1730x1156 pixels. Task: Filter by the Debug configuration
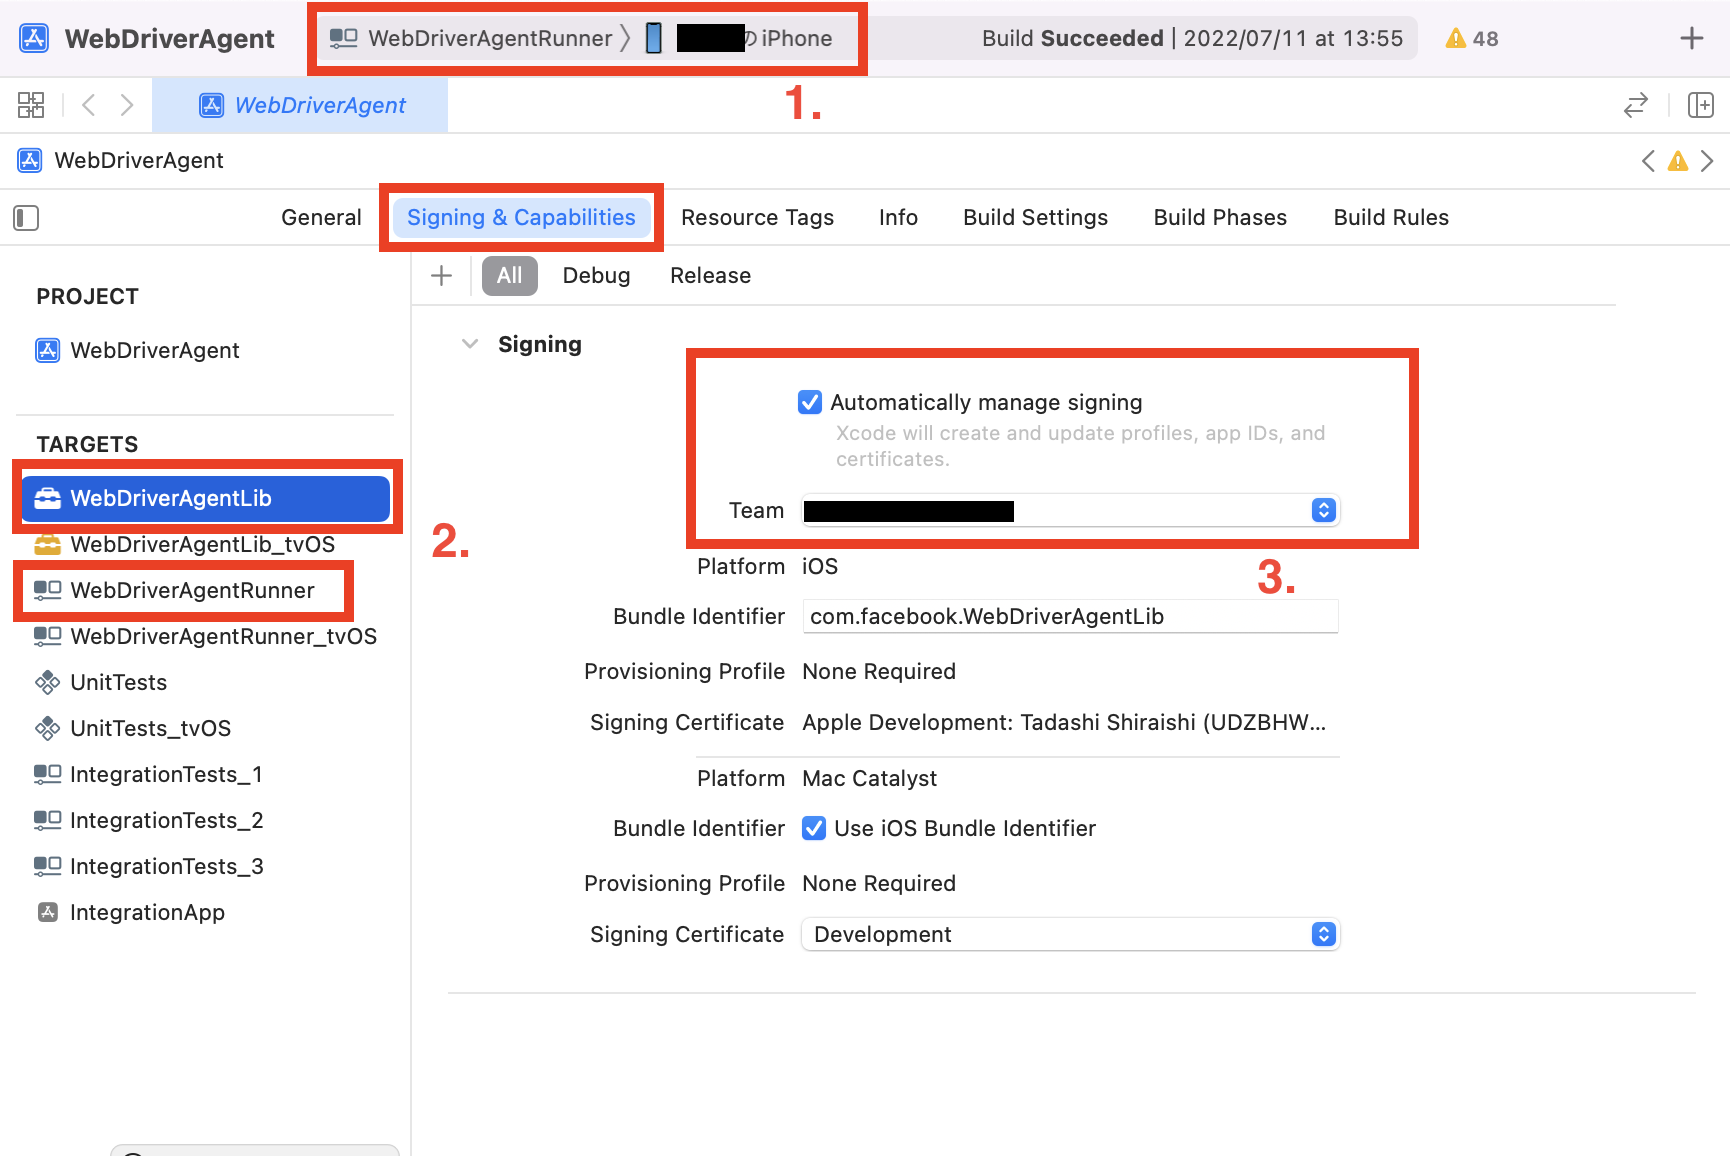(596, 276)
